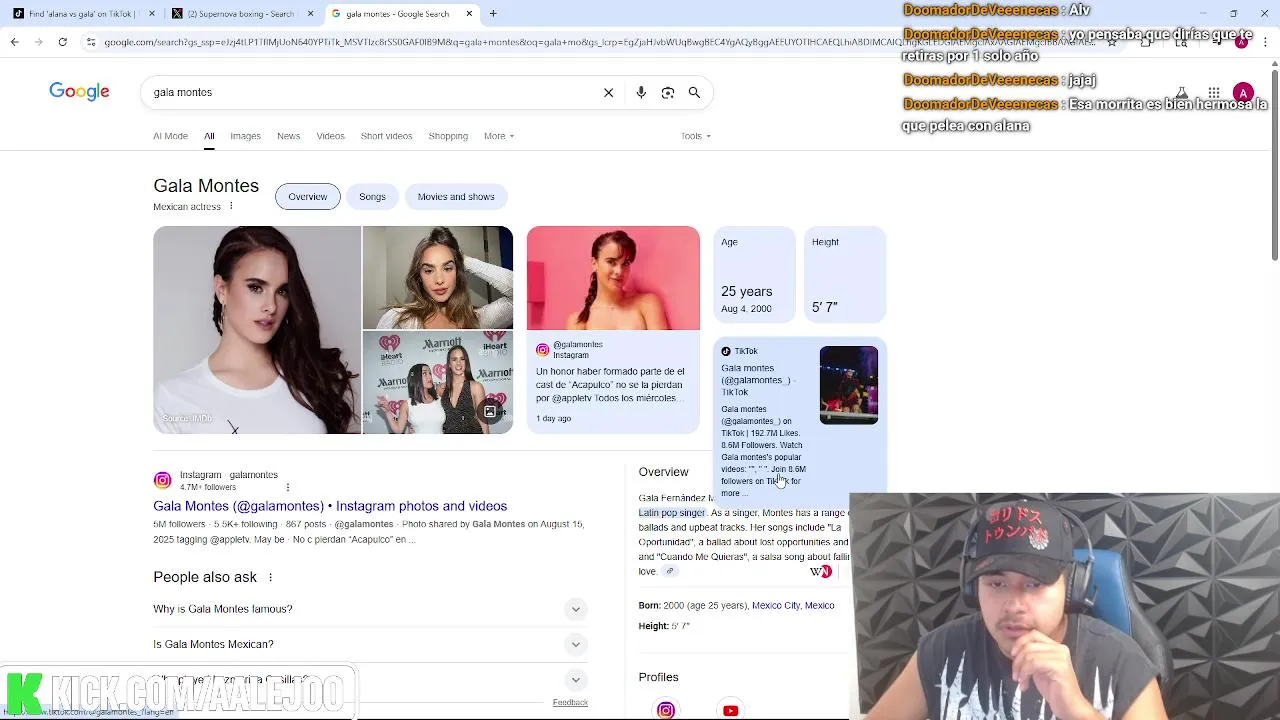This screenshot has height=720, width=1280.
Task: Open the More search filters dropdown
Action: coord(498,136)
